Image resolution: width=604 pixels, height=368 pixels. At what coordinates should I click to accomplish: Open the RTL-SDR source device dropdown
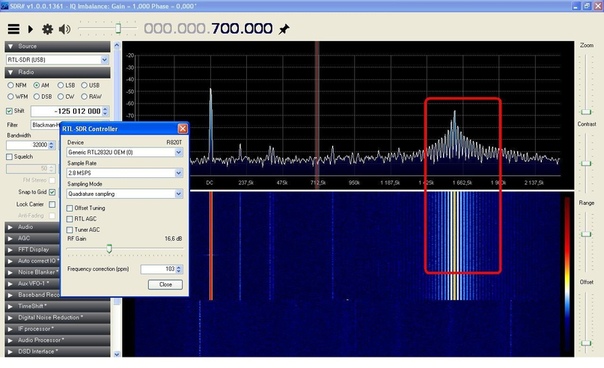[57, 60]
